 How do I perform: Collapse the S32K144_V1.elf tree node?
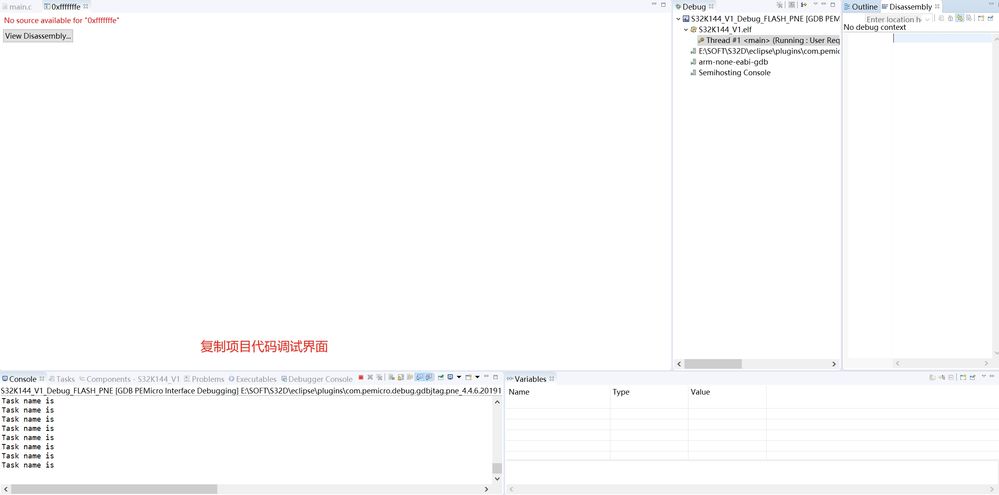686,29
